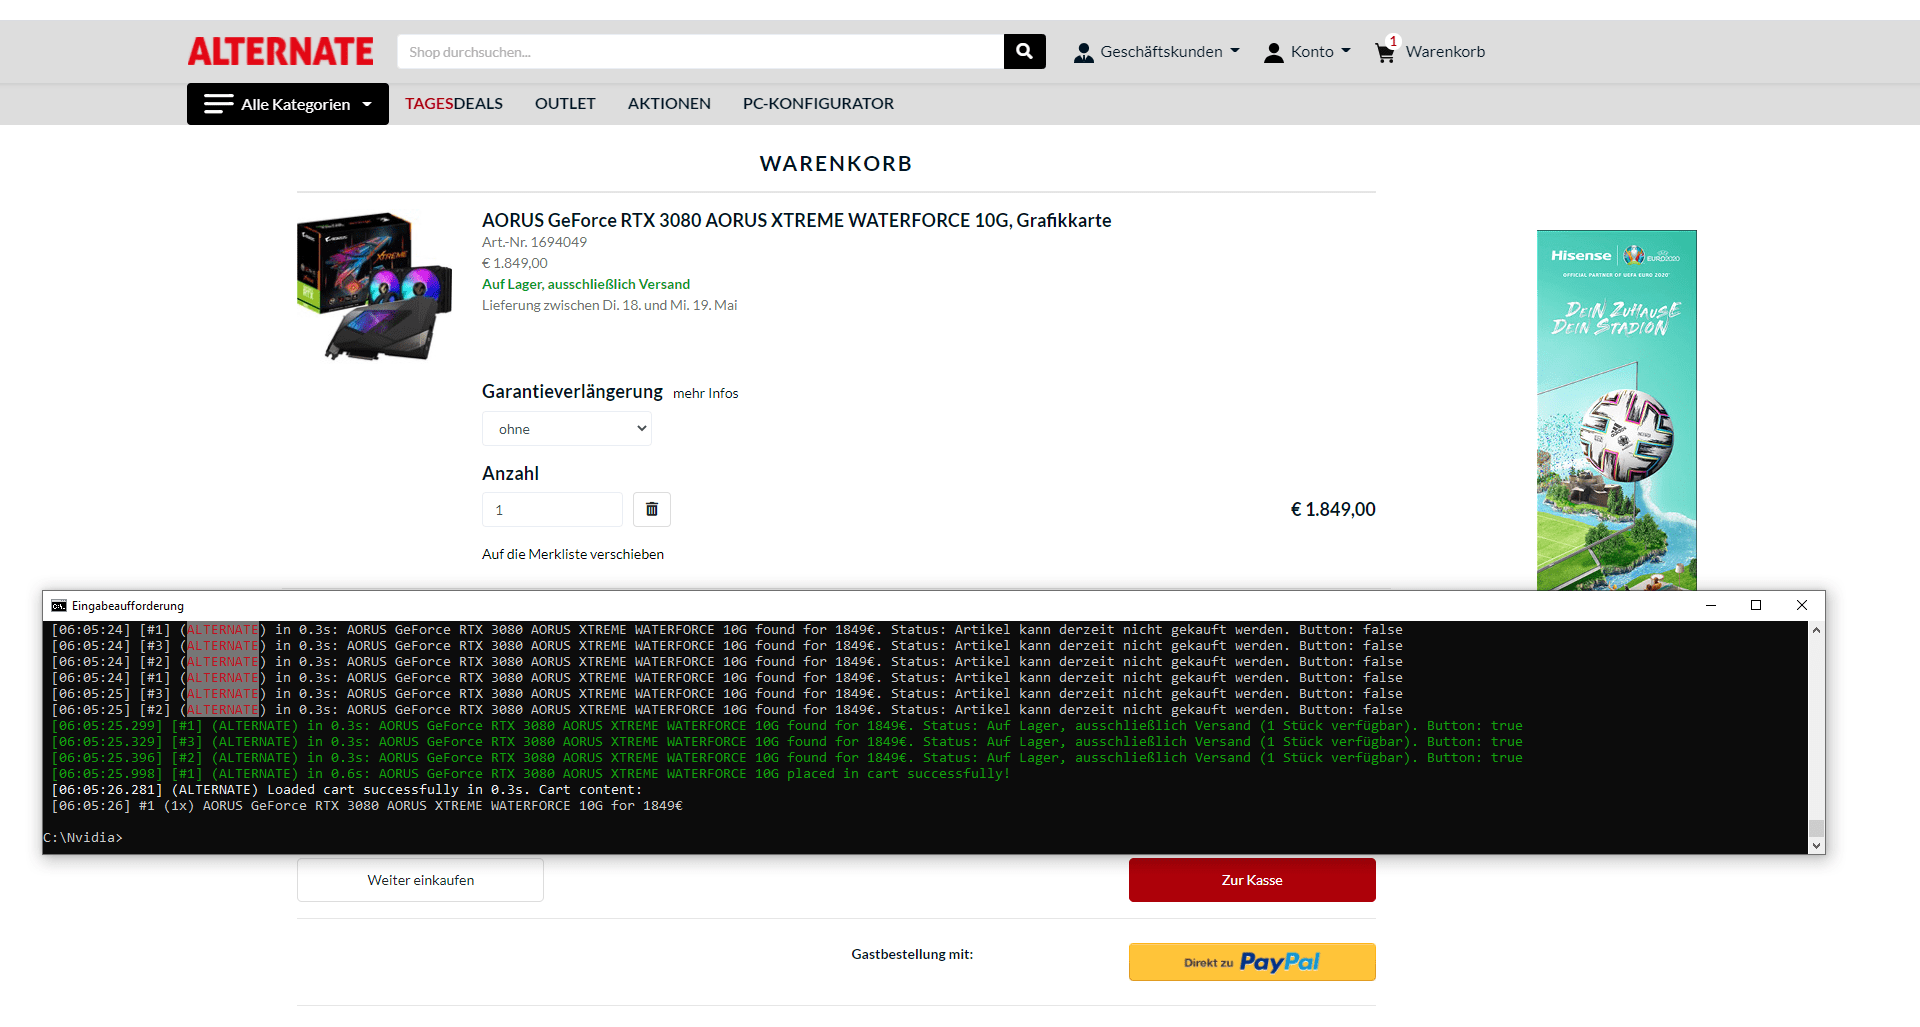Delete the cart item with trash icon
Viewport: 1920px width, 1027px height.
(651, 509)
